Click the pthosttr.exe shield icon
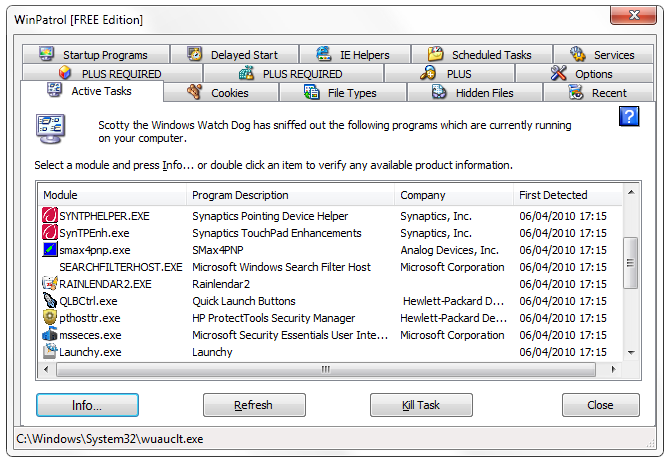The width and height of the screenshot is (670, 461). click(50, 317)
